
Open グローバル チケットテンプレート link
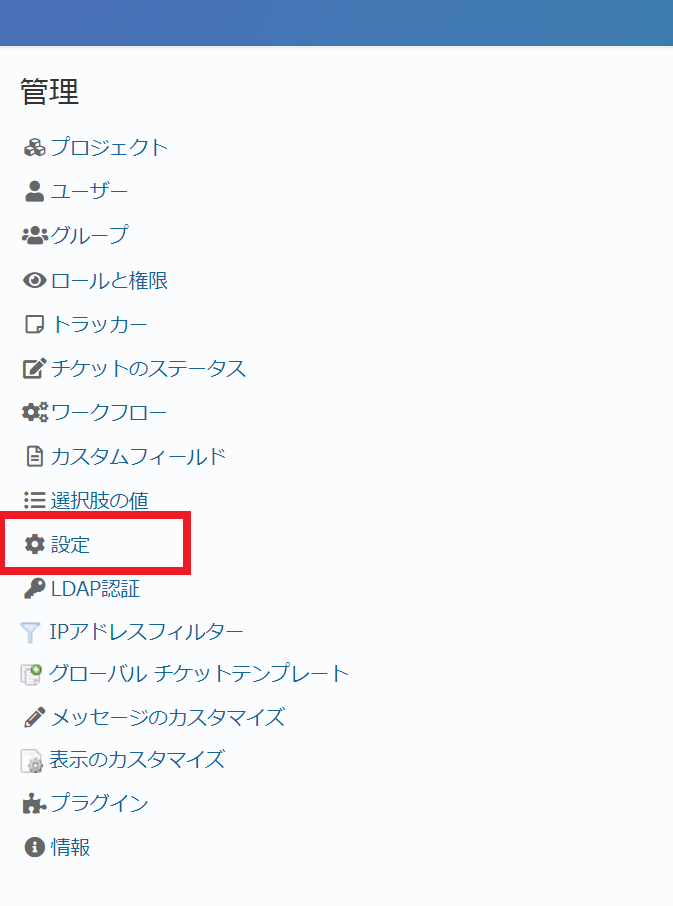click(x=199, y=674)
